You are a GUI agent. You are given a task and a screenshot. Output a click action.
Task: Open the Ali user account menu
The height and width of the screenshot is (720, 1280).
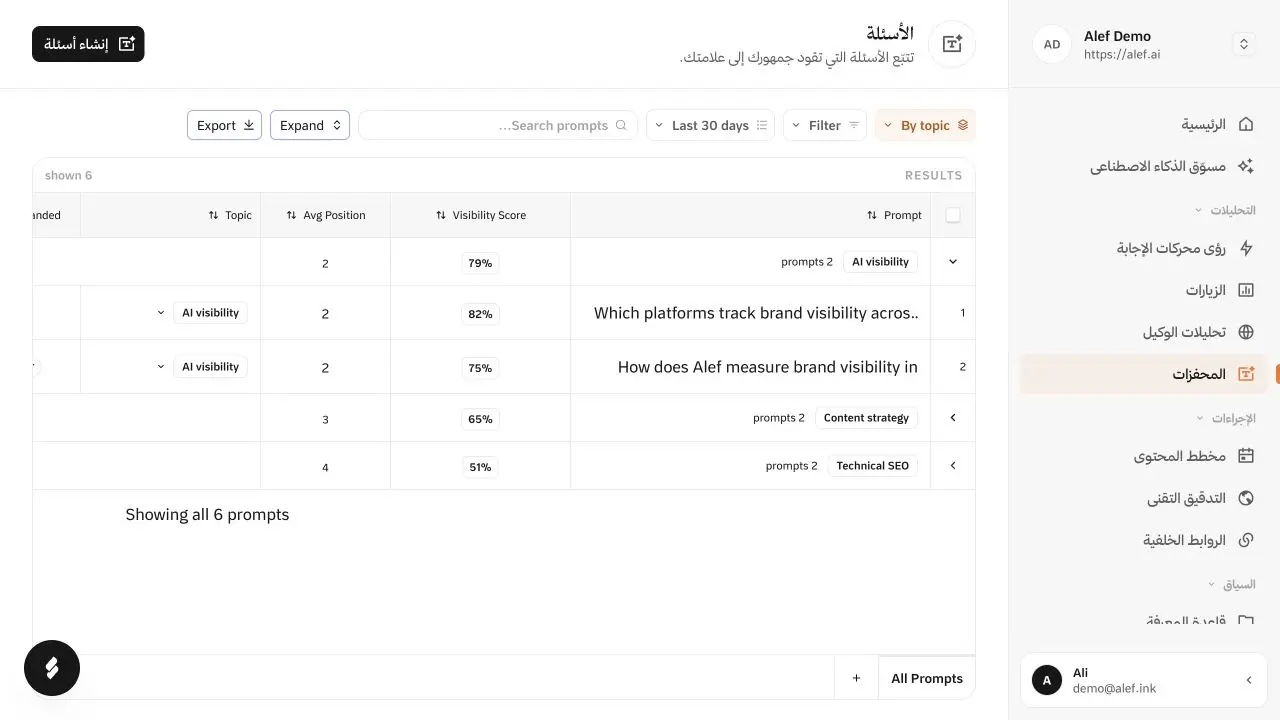point(1143,680)
